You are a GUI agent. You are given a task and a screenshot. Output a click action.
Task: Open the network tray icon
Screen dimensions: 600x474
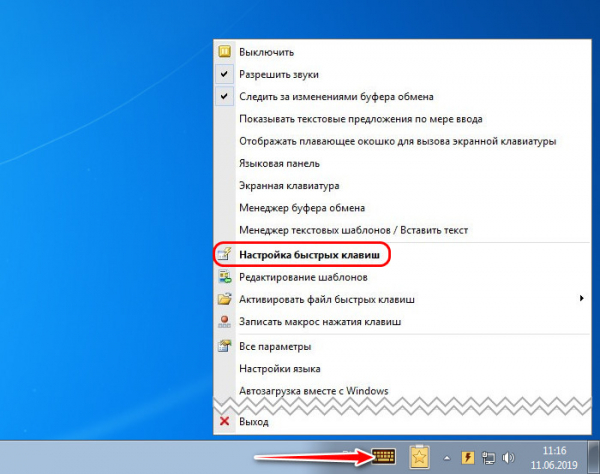[x=488, y=458]
